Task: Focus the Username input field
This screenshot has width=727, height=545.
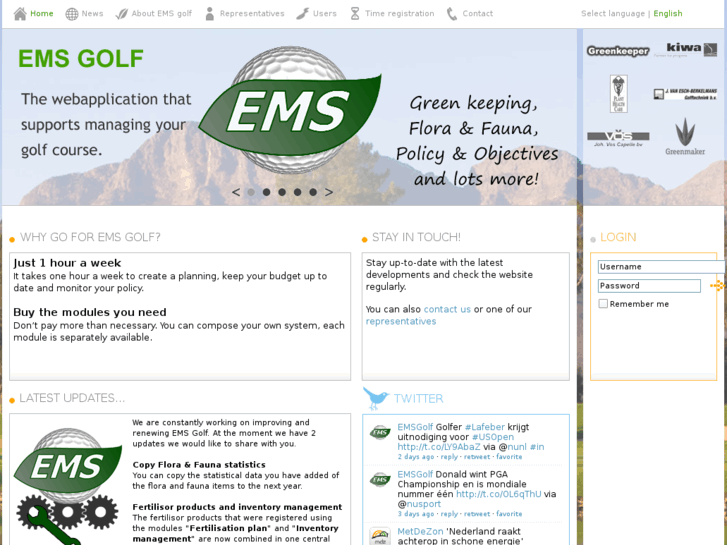Action: click(x=662, y=267)
